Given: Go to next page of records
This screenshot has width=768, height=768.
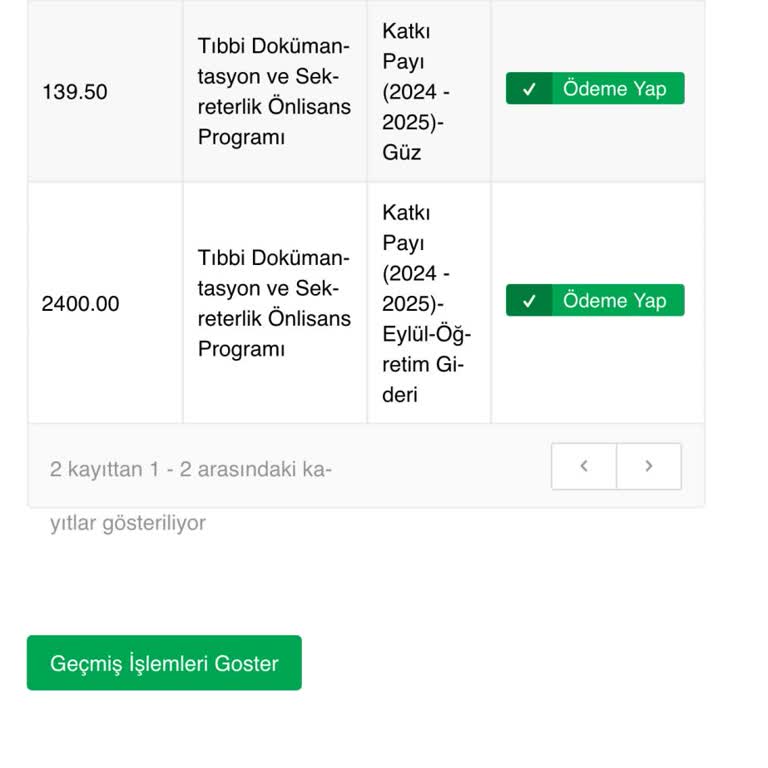Looking at the screenshot, I should point(649,466).
